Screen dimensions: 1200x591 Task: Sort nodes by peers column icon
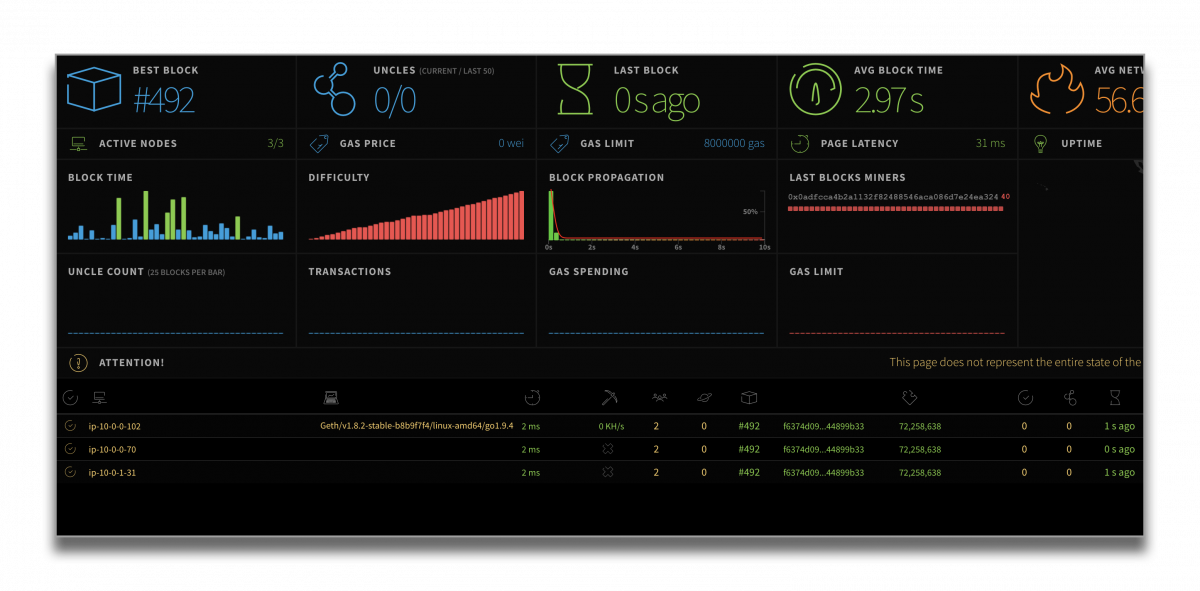tap(659, 398)
